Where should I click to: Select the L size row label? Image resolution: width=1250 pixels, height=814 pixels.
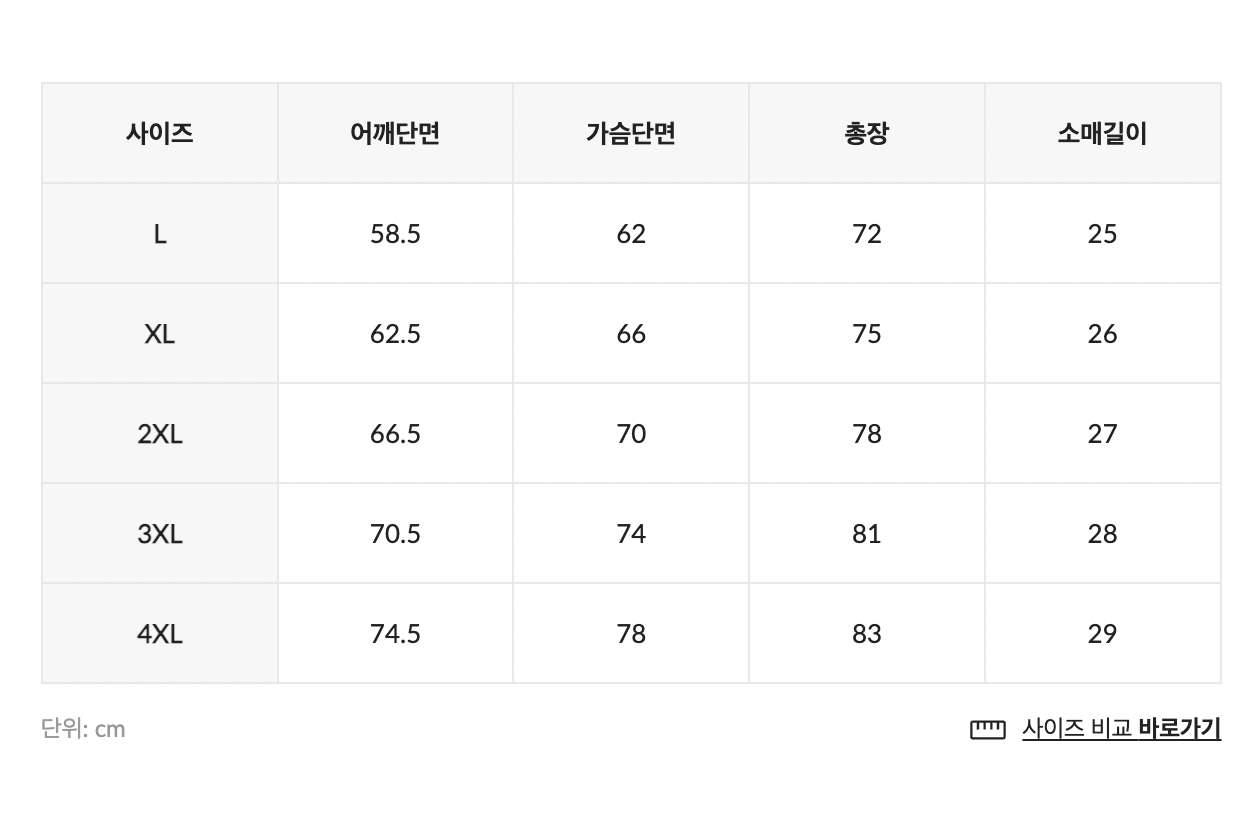(160, 234)
